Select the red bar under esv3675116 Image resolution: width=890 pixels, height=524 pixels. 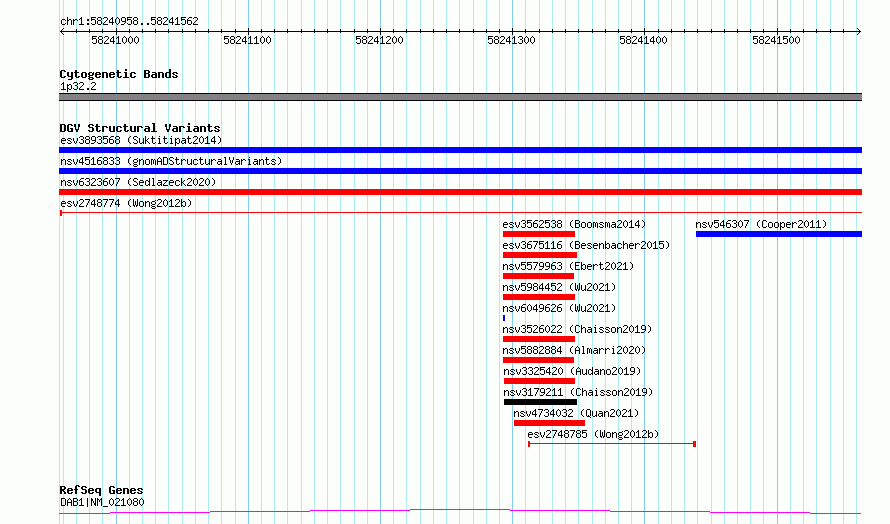tap(540, 255)
